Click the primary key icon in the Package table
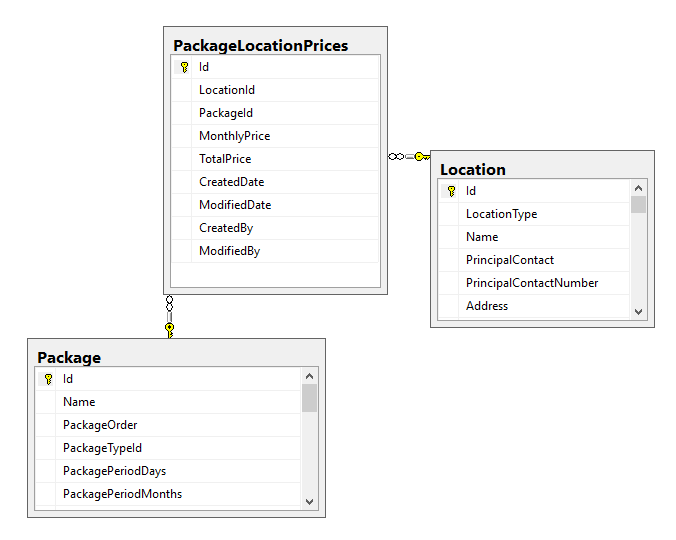 click(48, 379)
